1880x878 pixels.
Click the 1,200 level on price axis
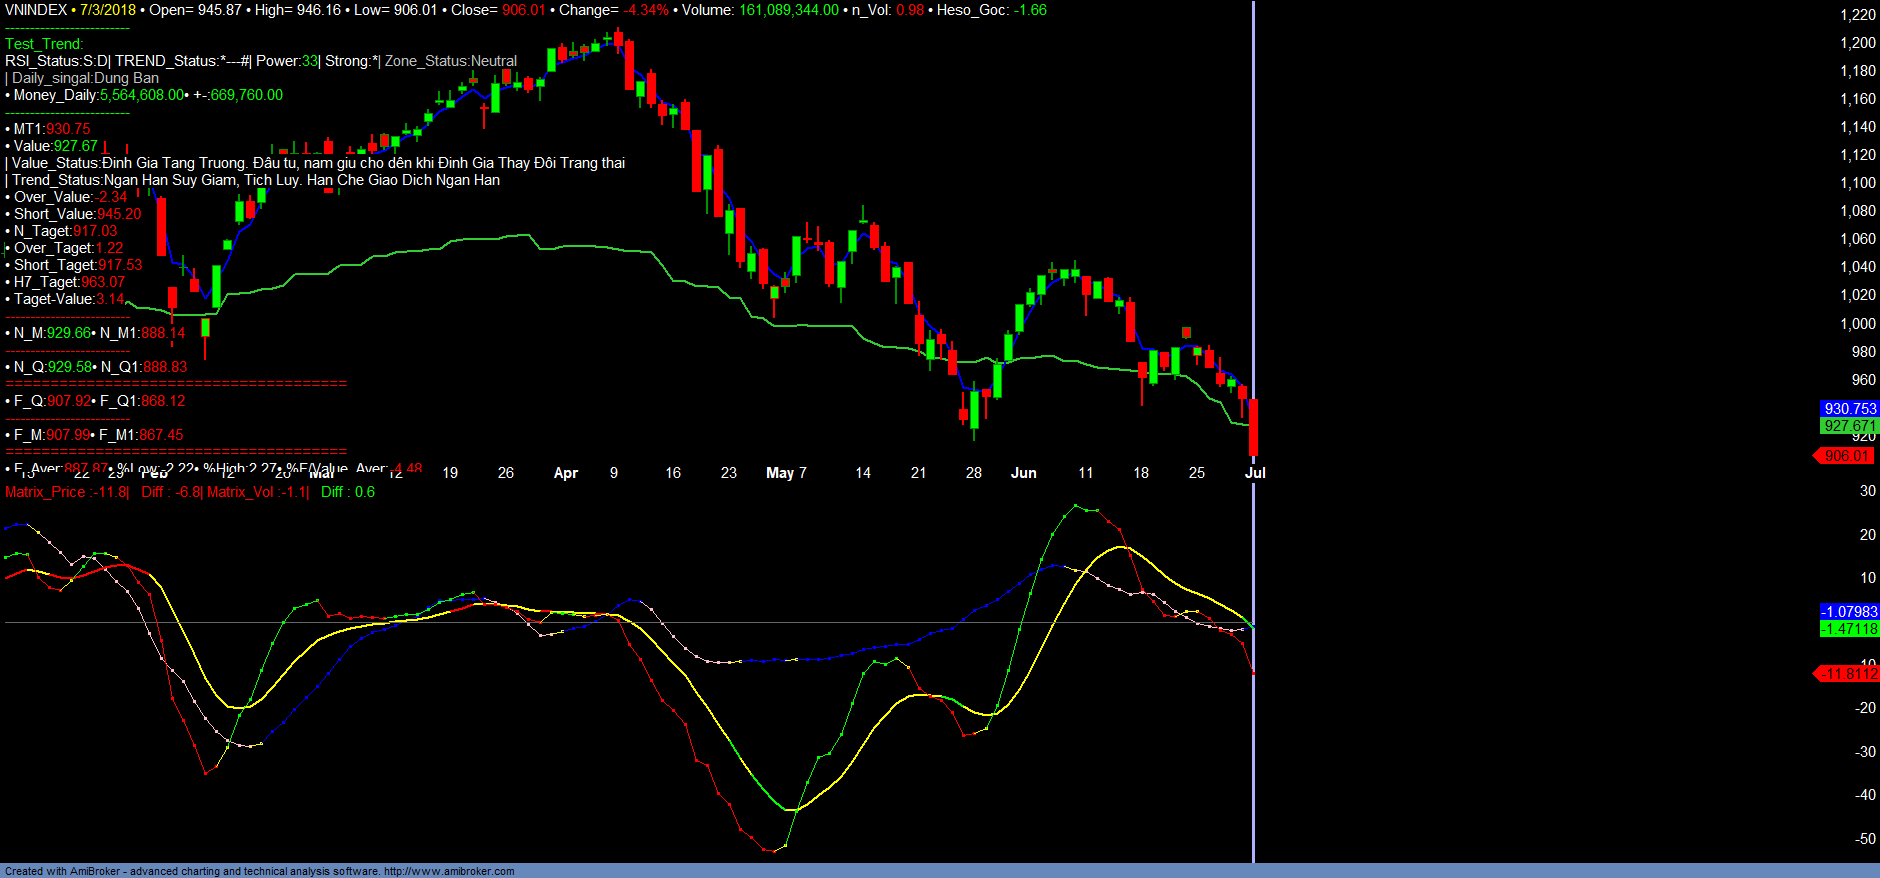pos(1858,43)
